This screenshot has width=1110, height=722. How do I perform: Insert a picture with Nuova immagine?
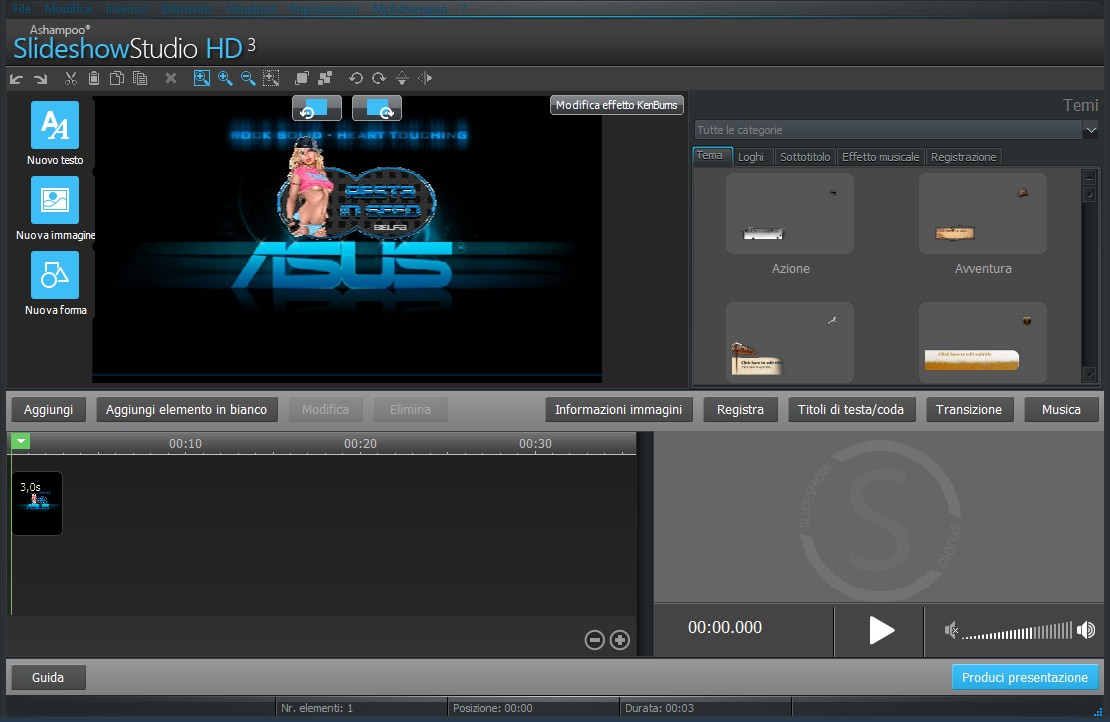pyautogui.click(x=55, y=209)
